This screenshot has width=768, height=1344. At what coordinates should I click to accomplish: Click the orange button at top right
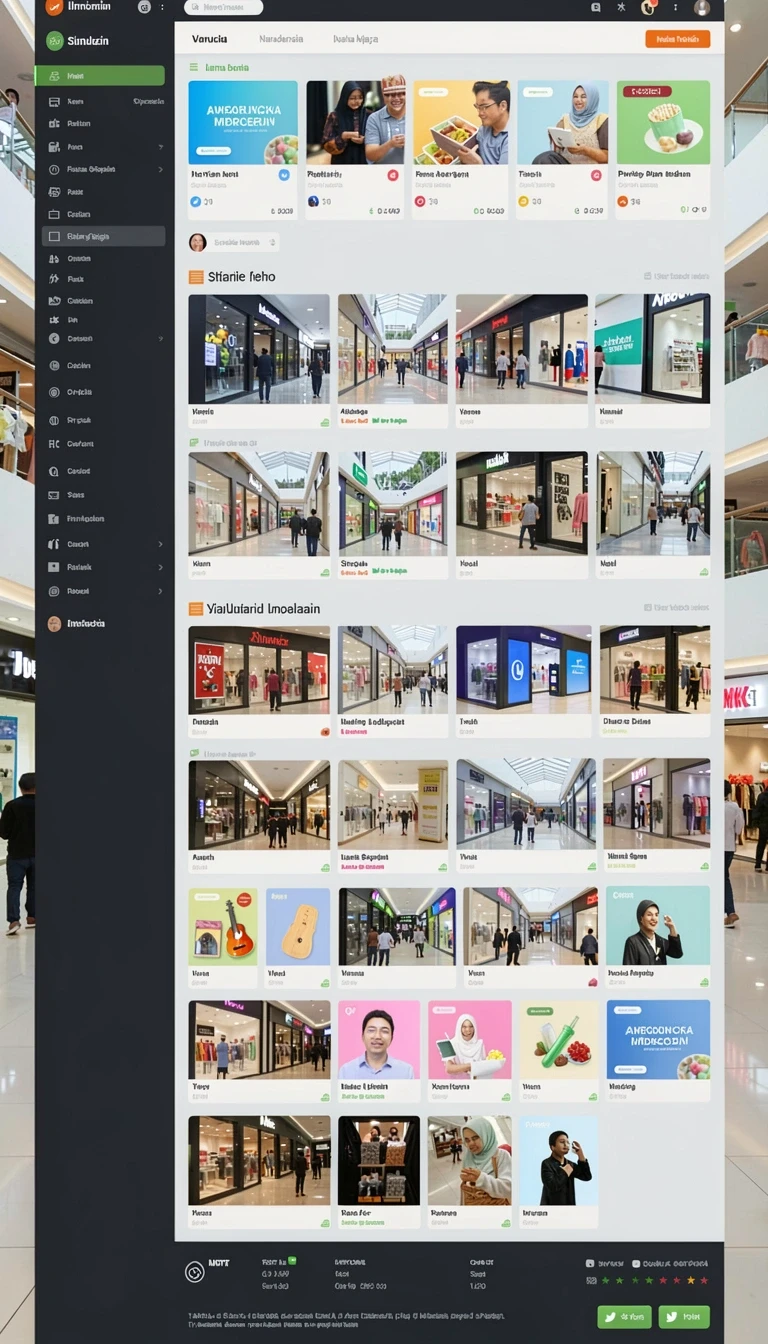click(x=678, y=39)
